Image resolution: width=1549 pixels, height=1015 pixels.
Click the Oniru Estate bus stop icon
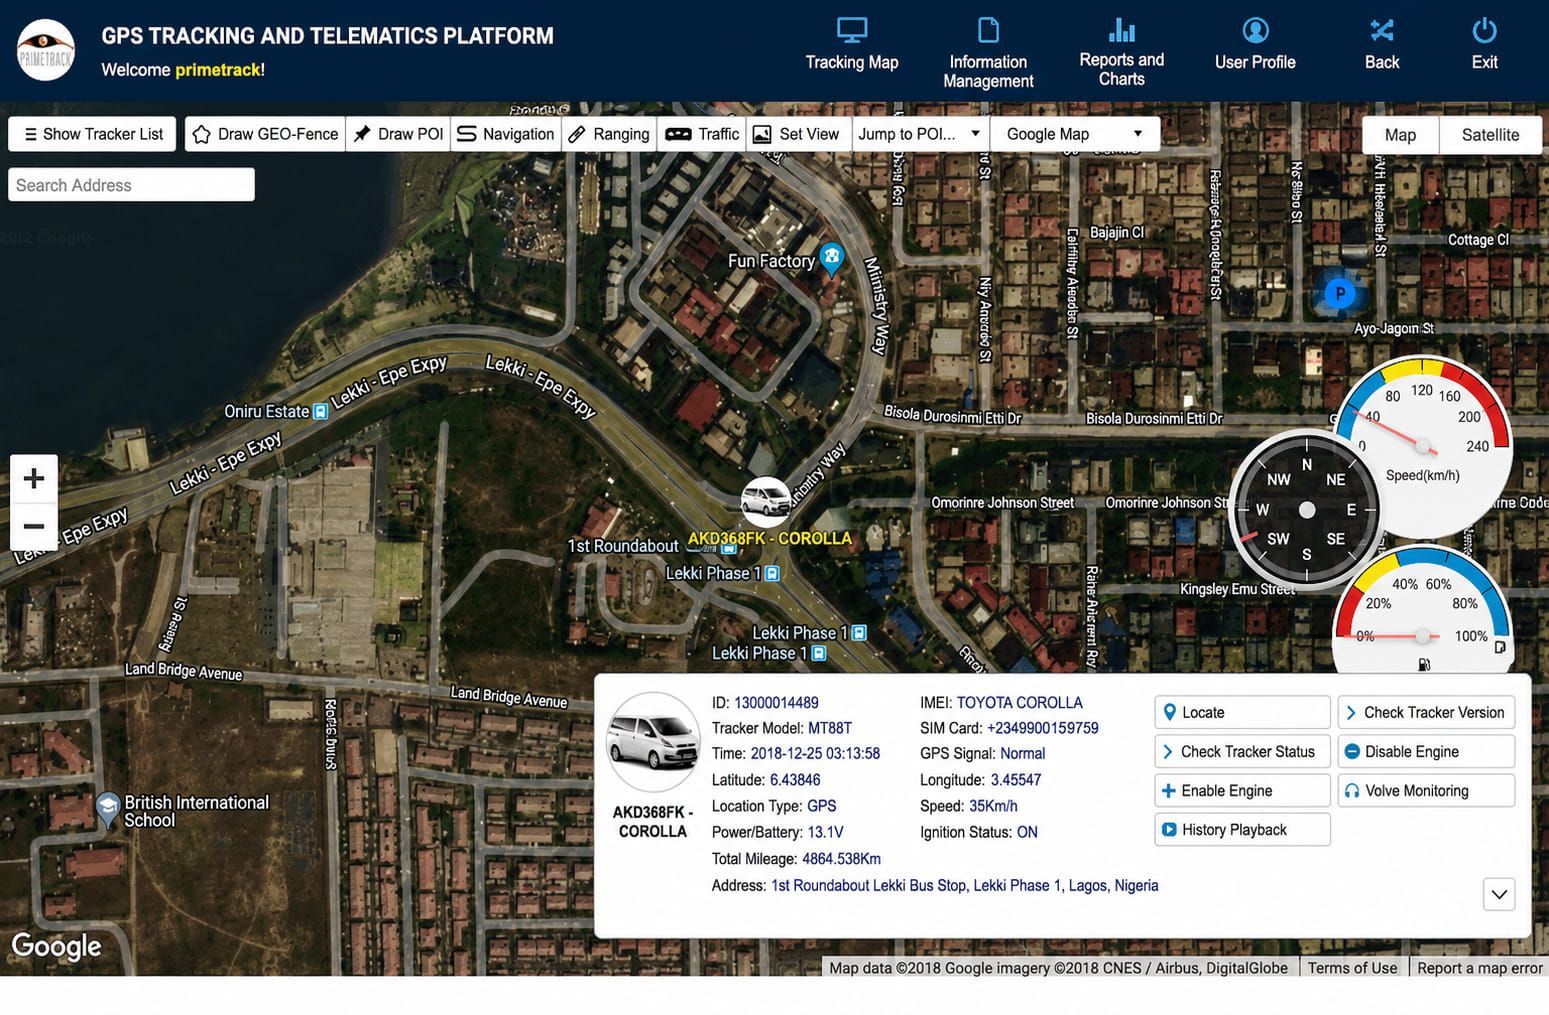(320, 411)
